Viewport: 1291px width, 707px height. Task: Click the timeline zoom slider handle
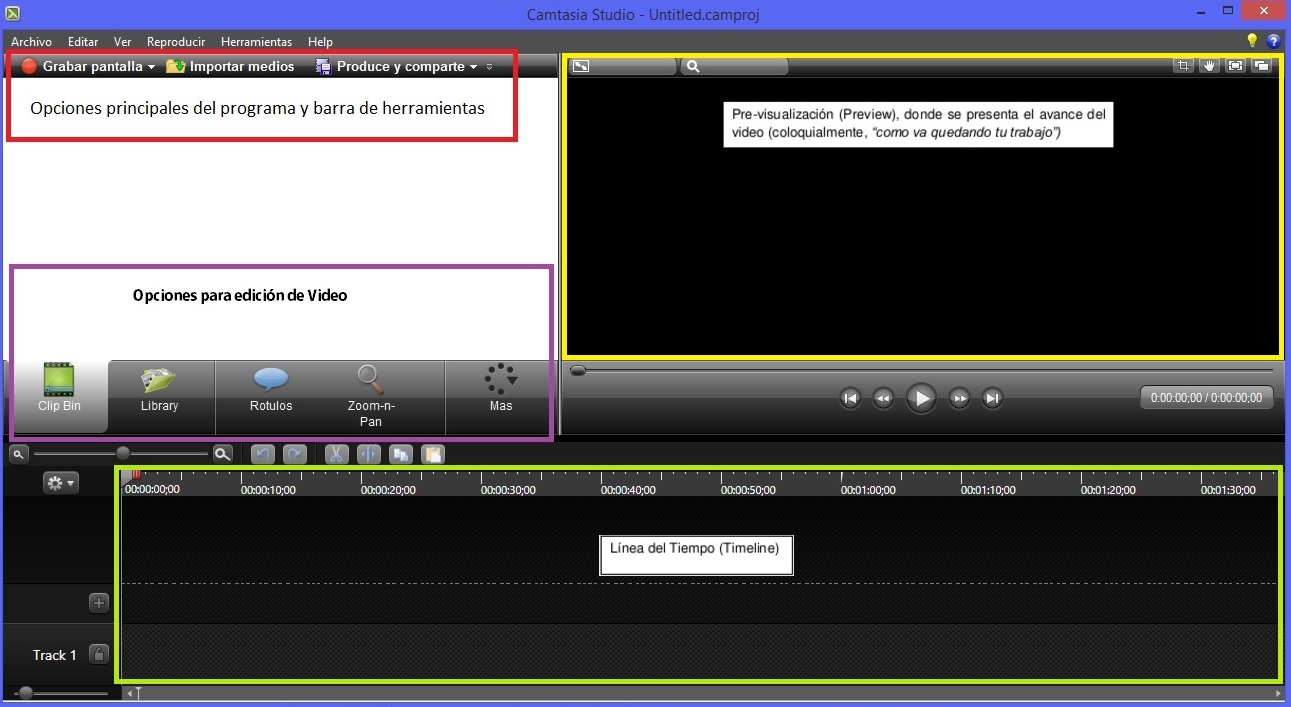coord(123,454)
